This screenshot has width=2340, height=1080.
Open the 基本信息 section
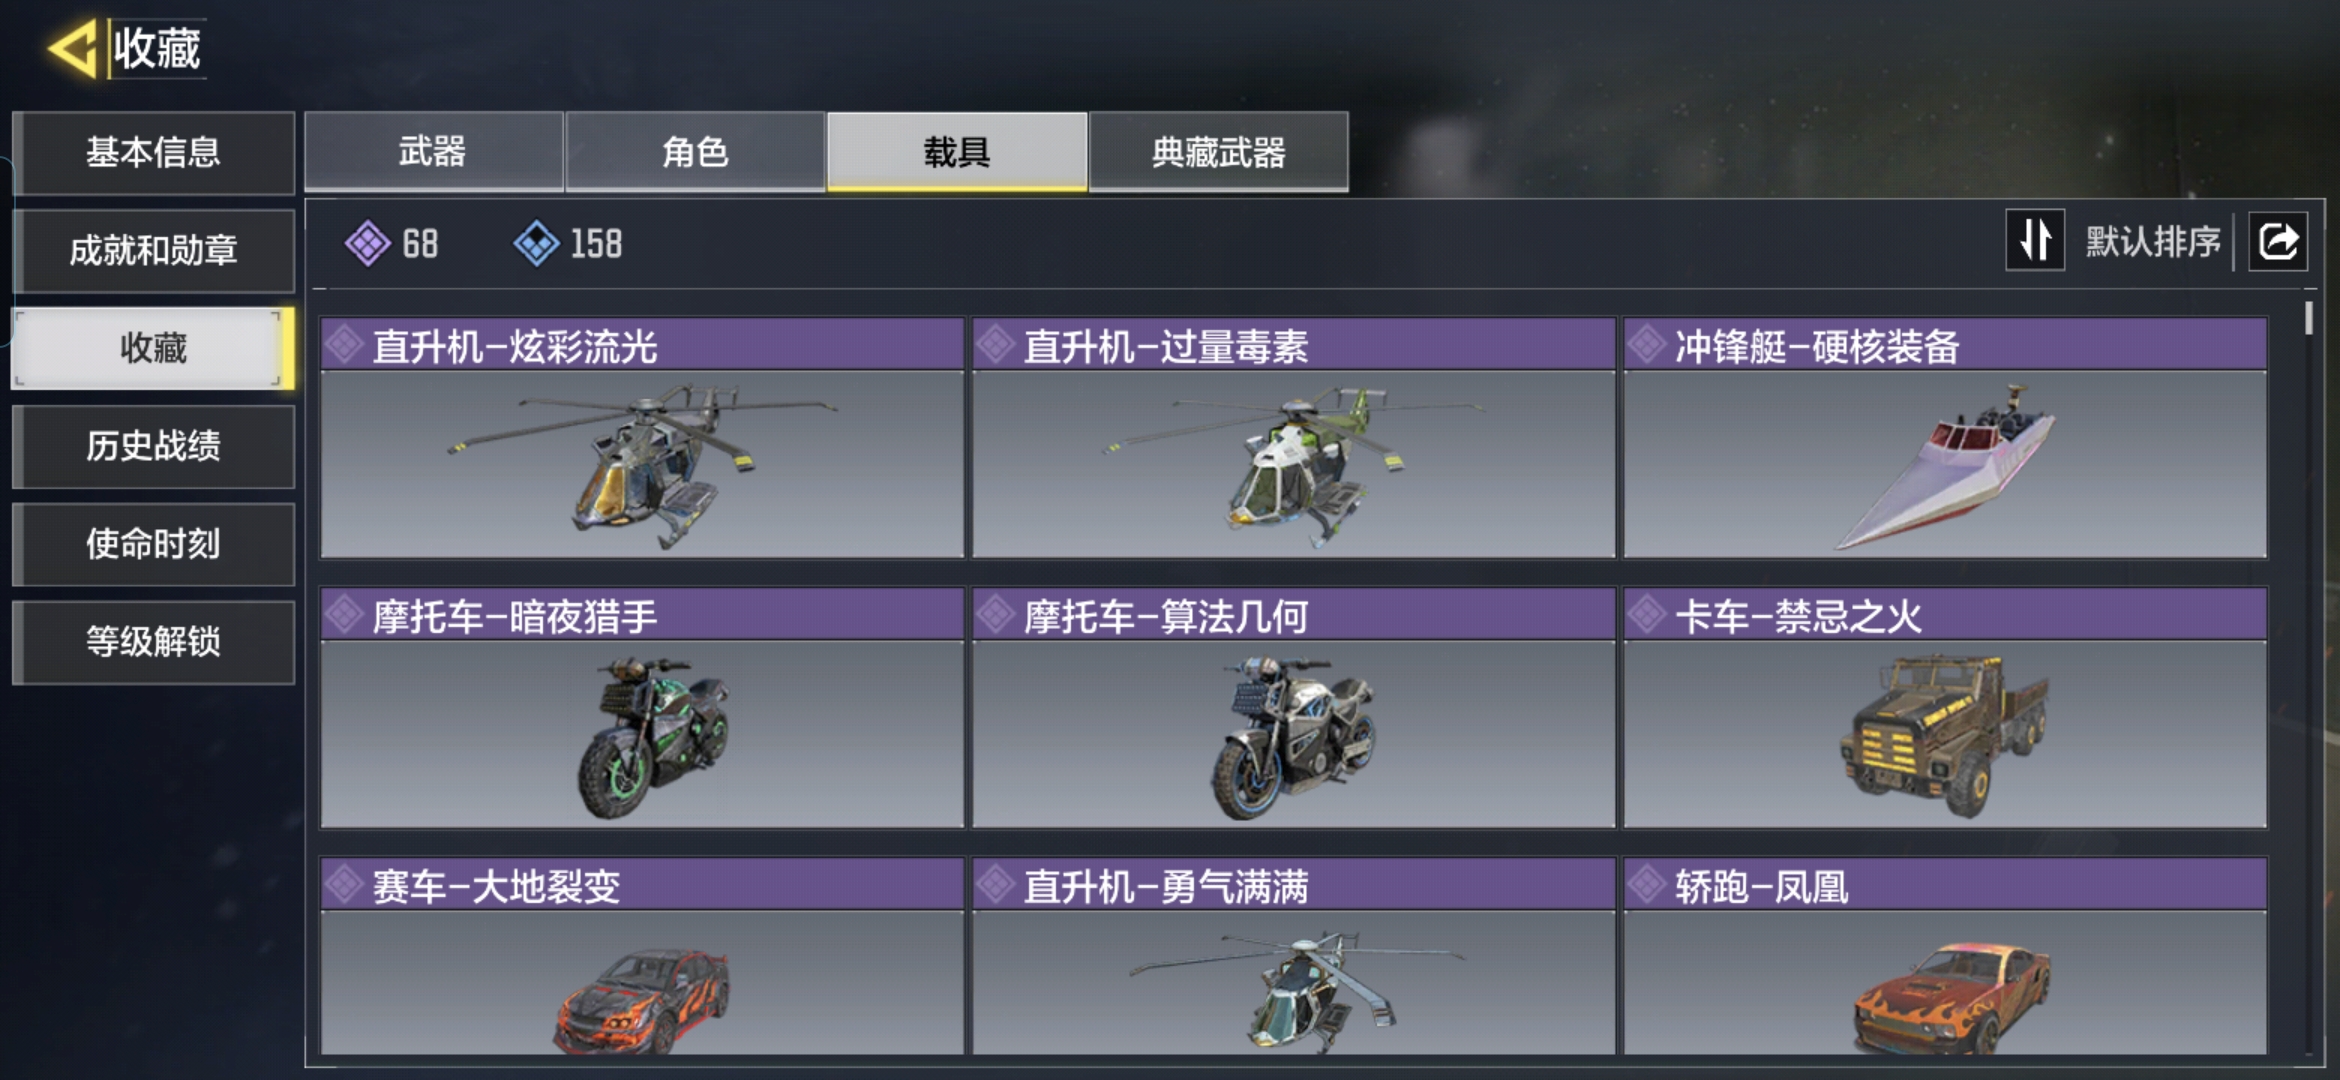[x=153, y=152]
